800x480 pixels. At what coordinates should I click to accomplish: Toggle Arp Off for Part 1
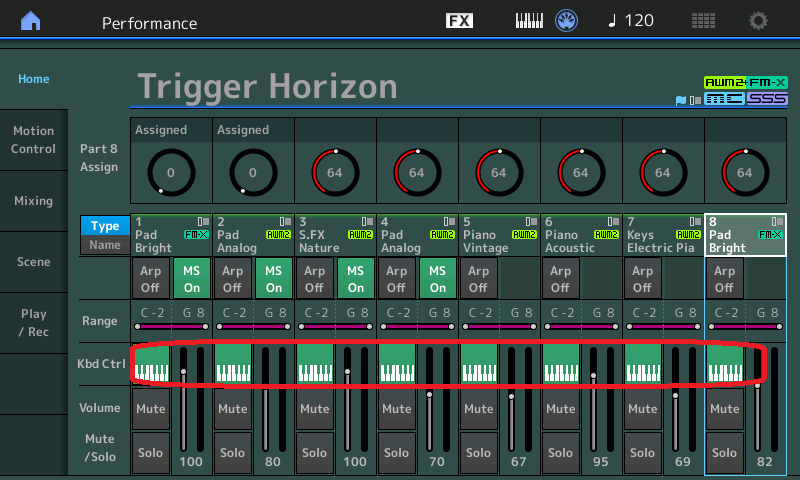click(150, 278)
